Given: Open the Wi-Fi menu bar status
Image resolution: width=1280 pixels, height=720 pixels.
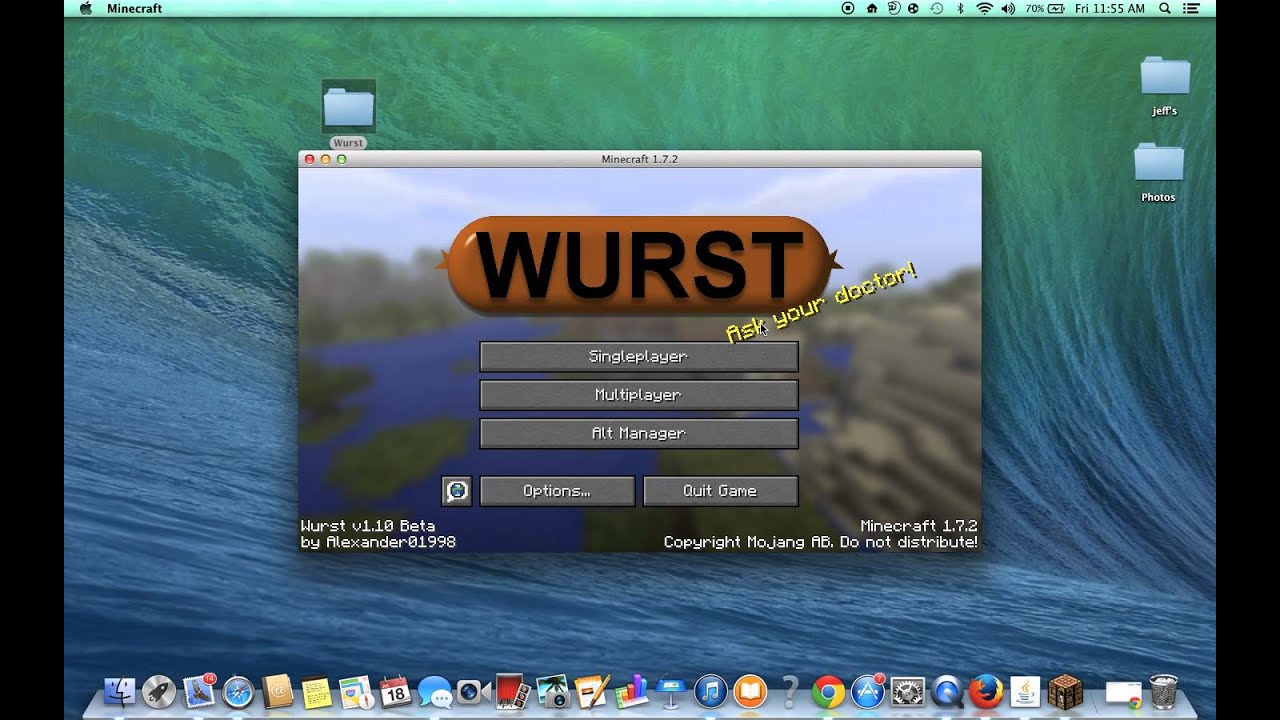Looking at the screenshot, I should click(x=984, y=8).
